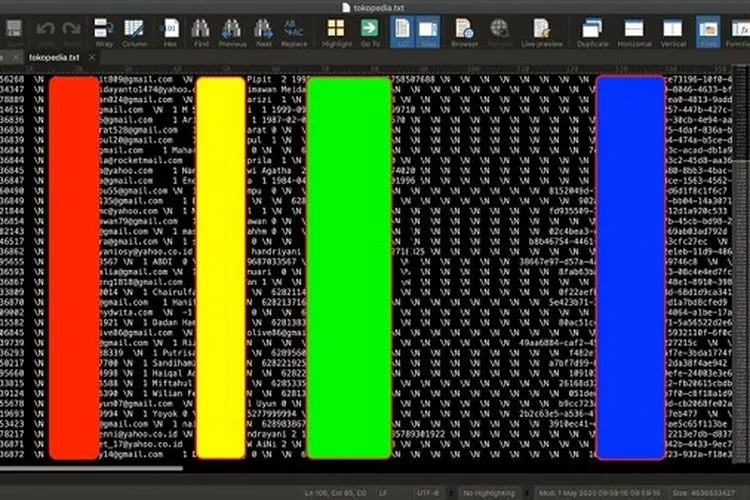Open the Find binoculars tool
The height and width of the screenshot is (500, 750).
coord(201,32)
